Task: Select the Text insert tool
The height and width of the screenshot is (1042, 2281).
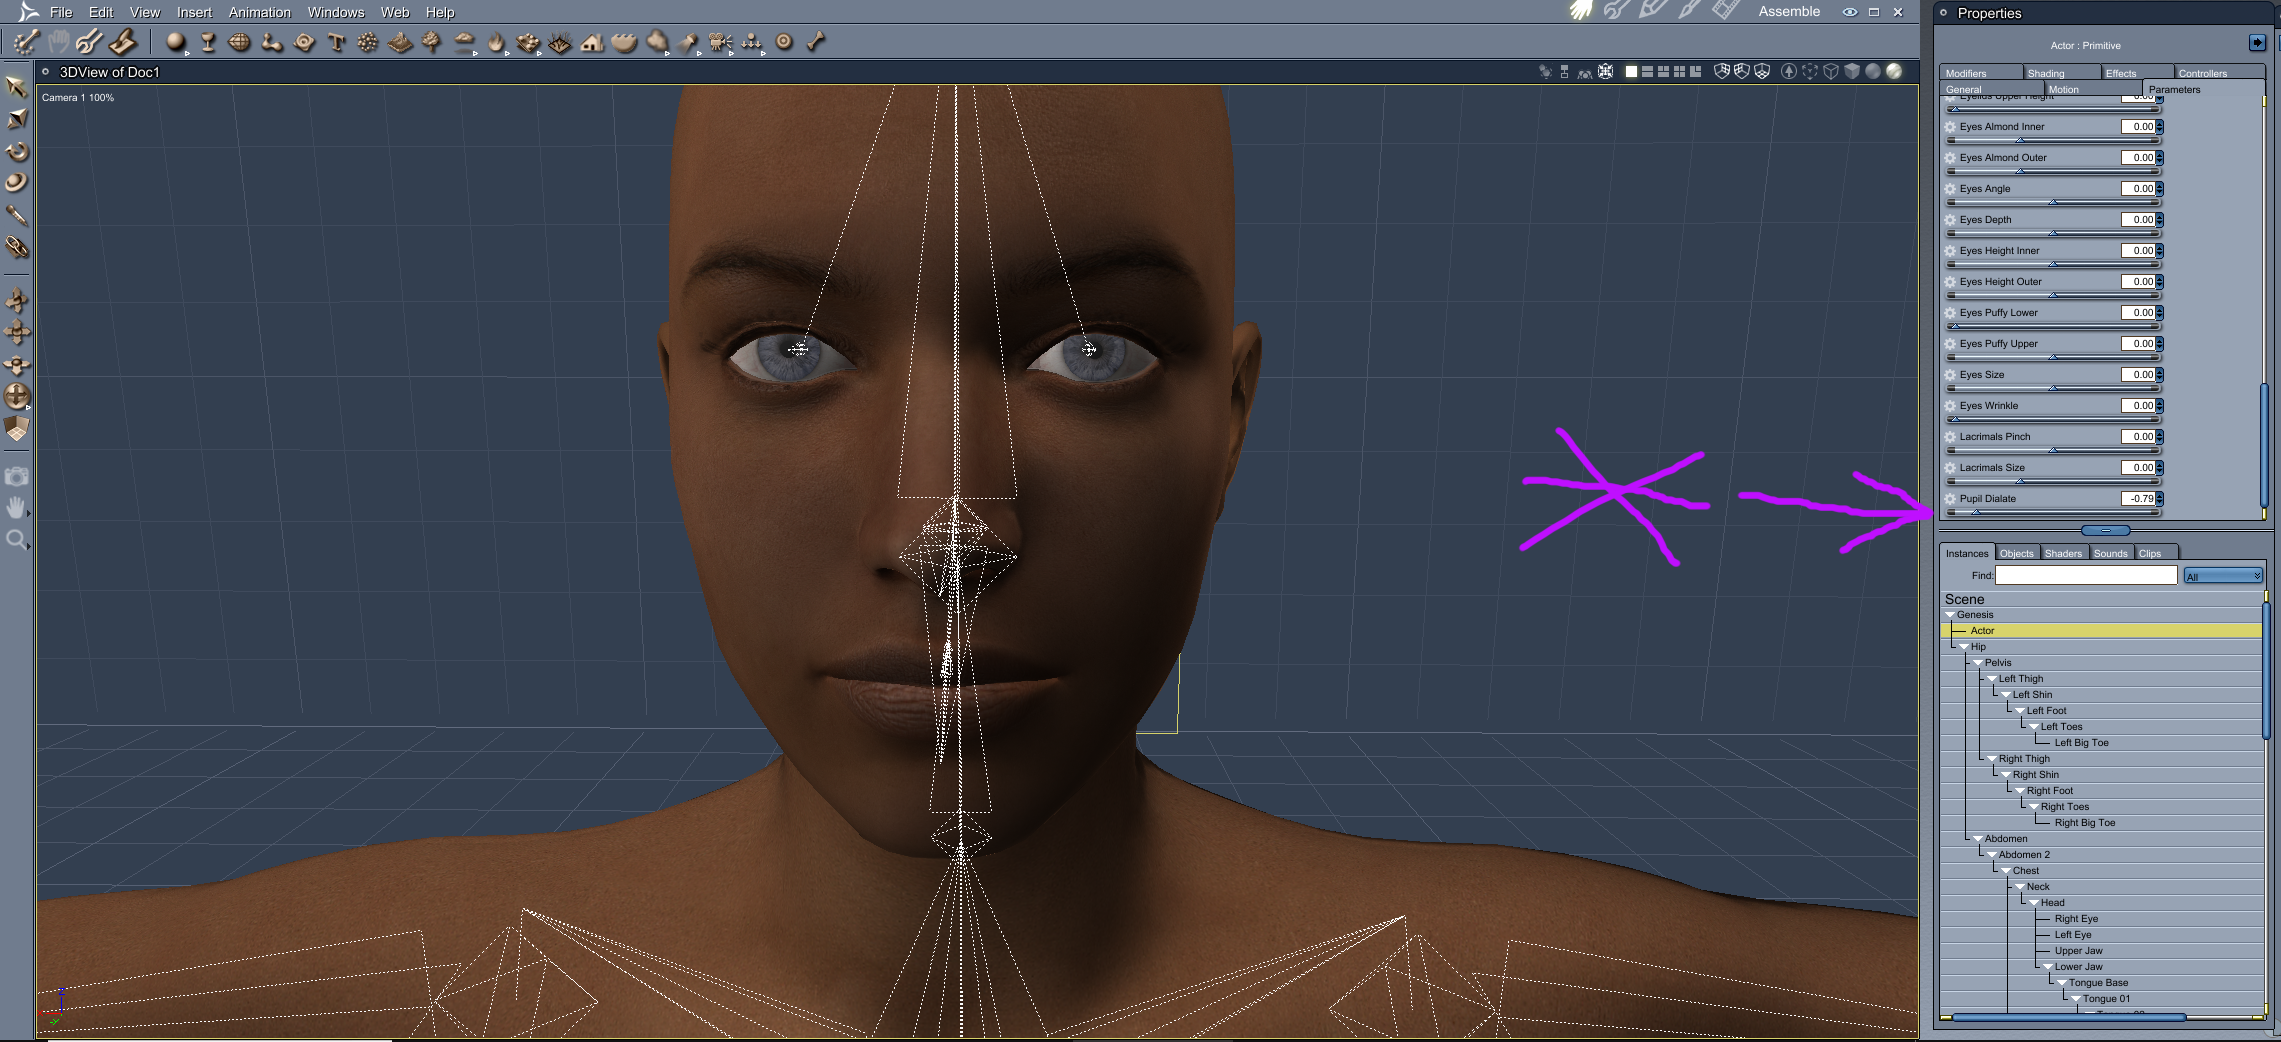Action: (336, 42)
